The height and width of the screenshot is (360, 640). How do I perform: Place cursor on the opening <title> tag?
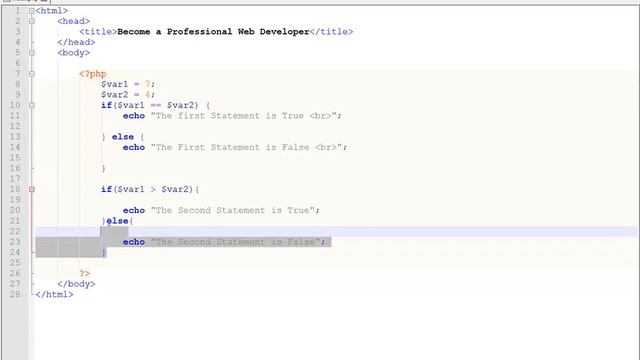(x=98, y=31)
